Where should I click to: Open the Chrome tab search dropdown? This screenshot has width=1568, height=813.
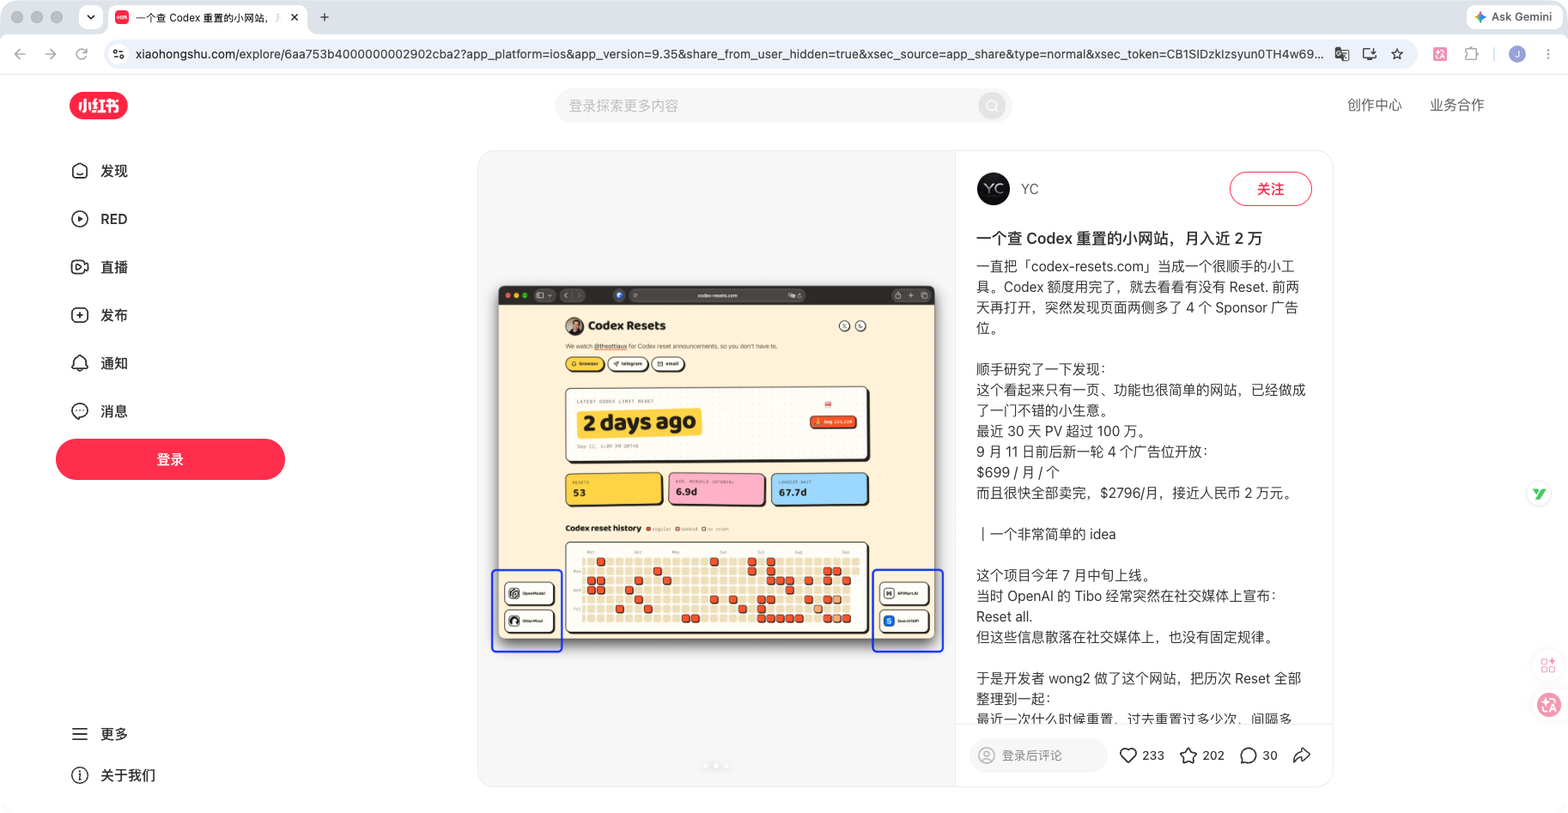pos(91,17)
